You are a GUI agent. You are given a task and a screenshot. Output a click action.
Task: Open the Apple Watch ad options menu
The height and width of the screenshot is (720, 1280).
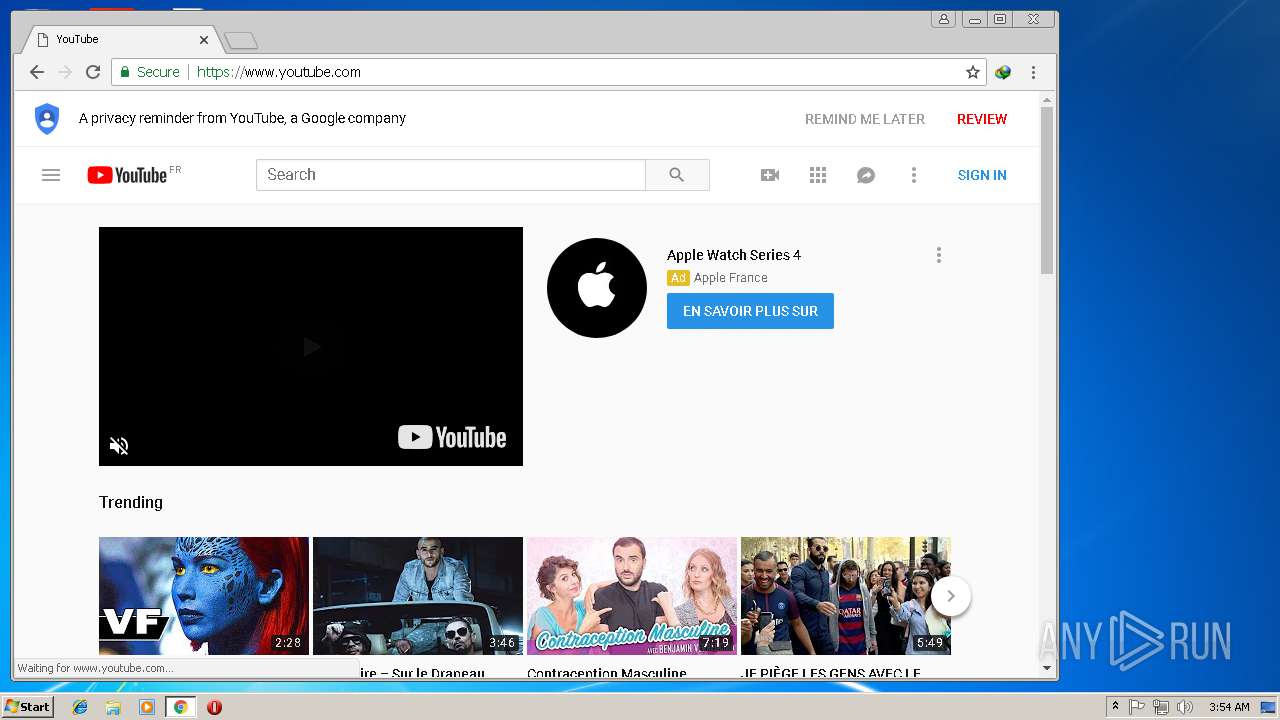pos(938,255)
